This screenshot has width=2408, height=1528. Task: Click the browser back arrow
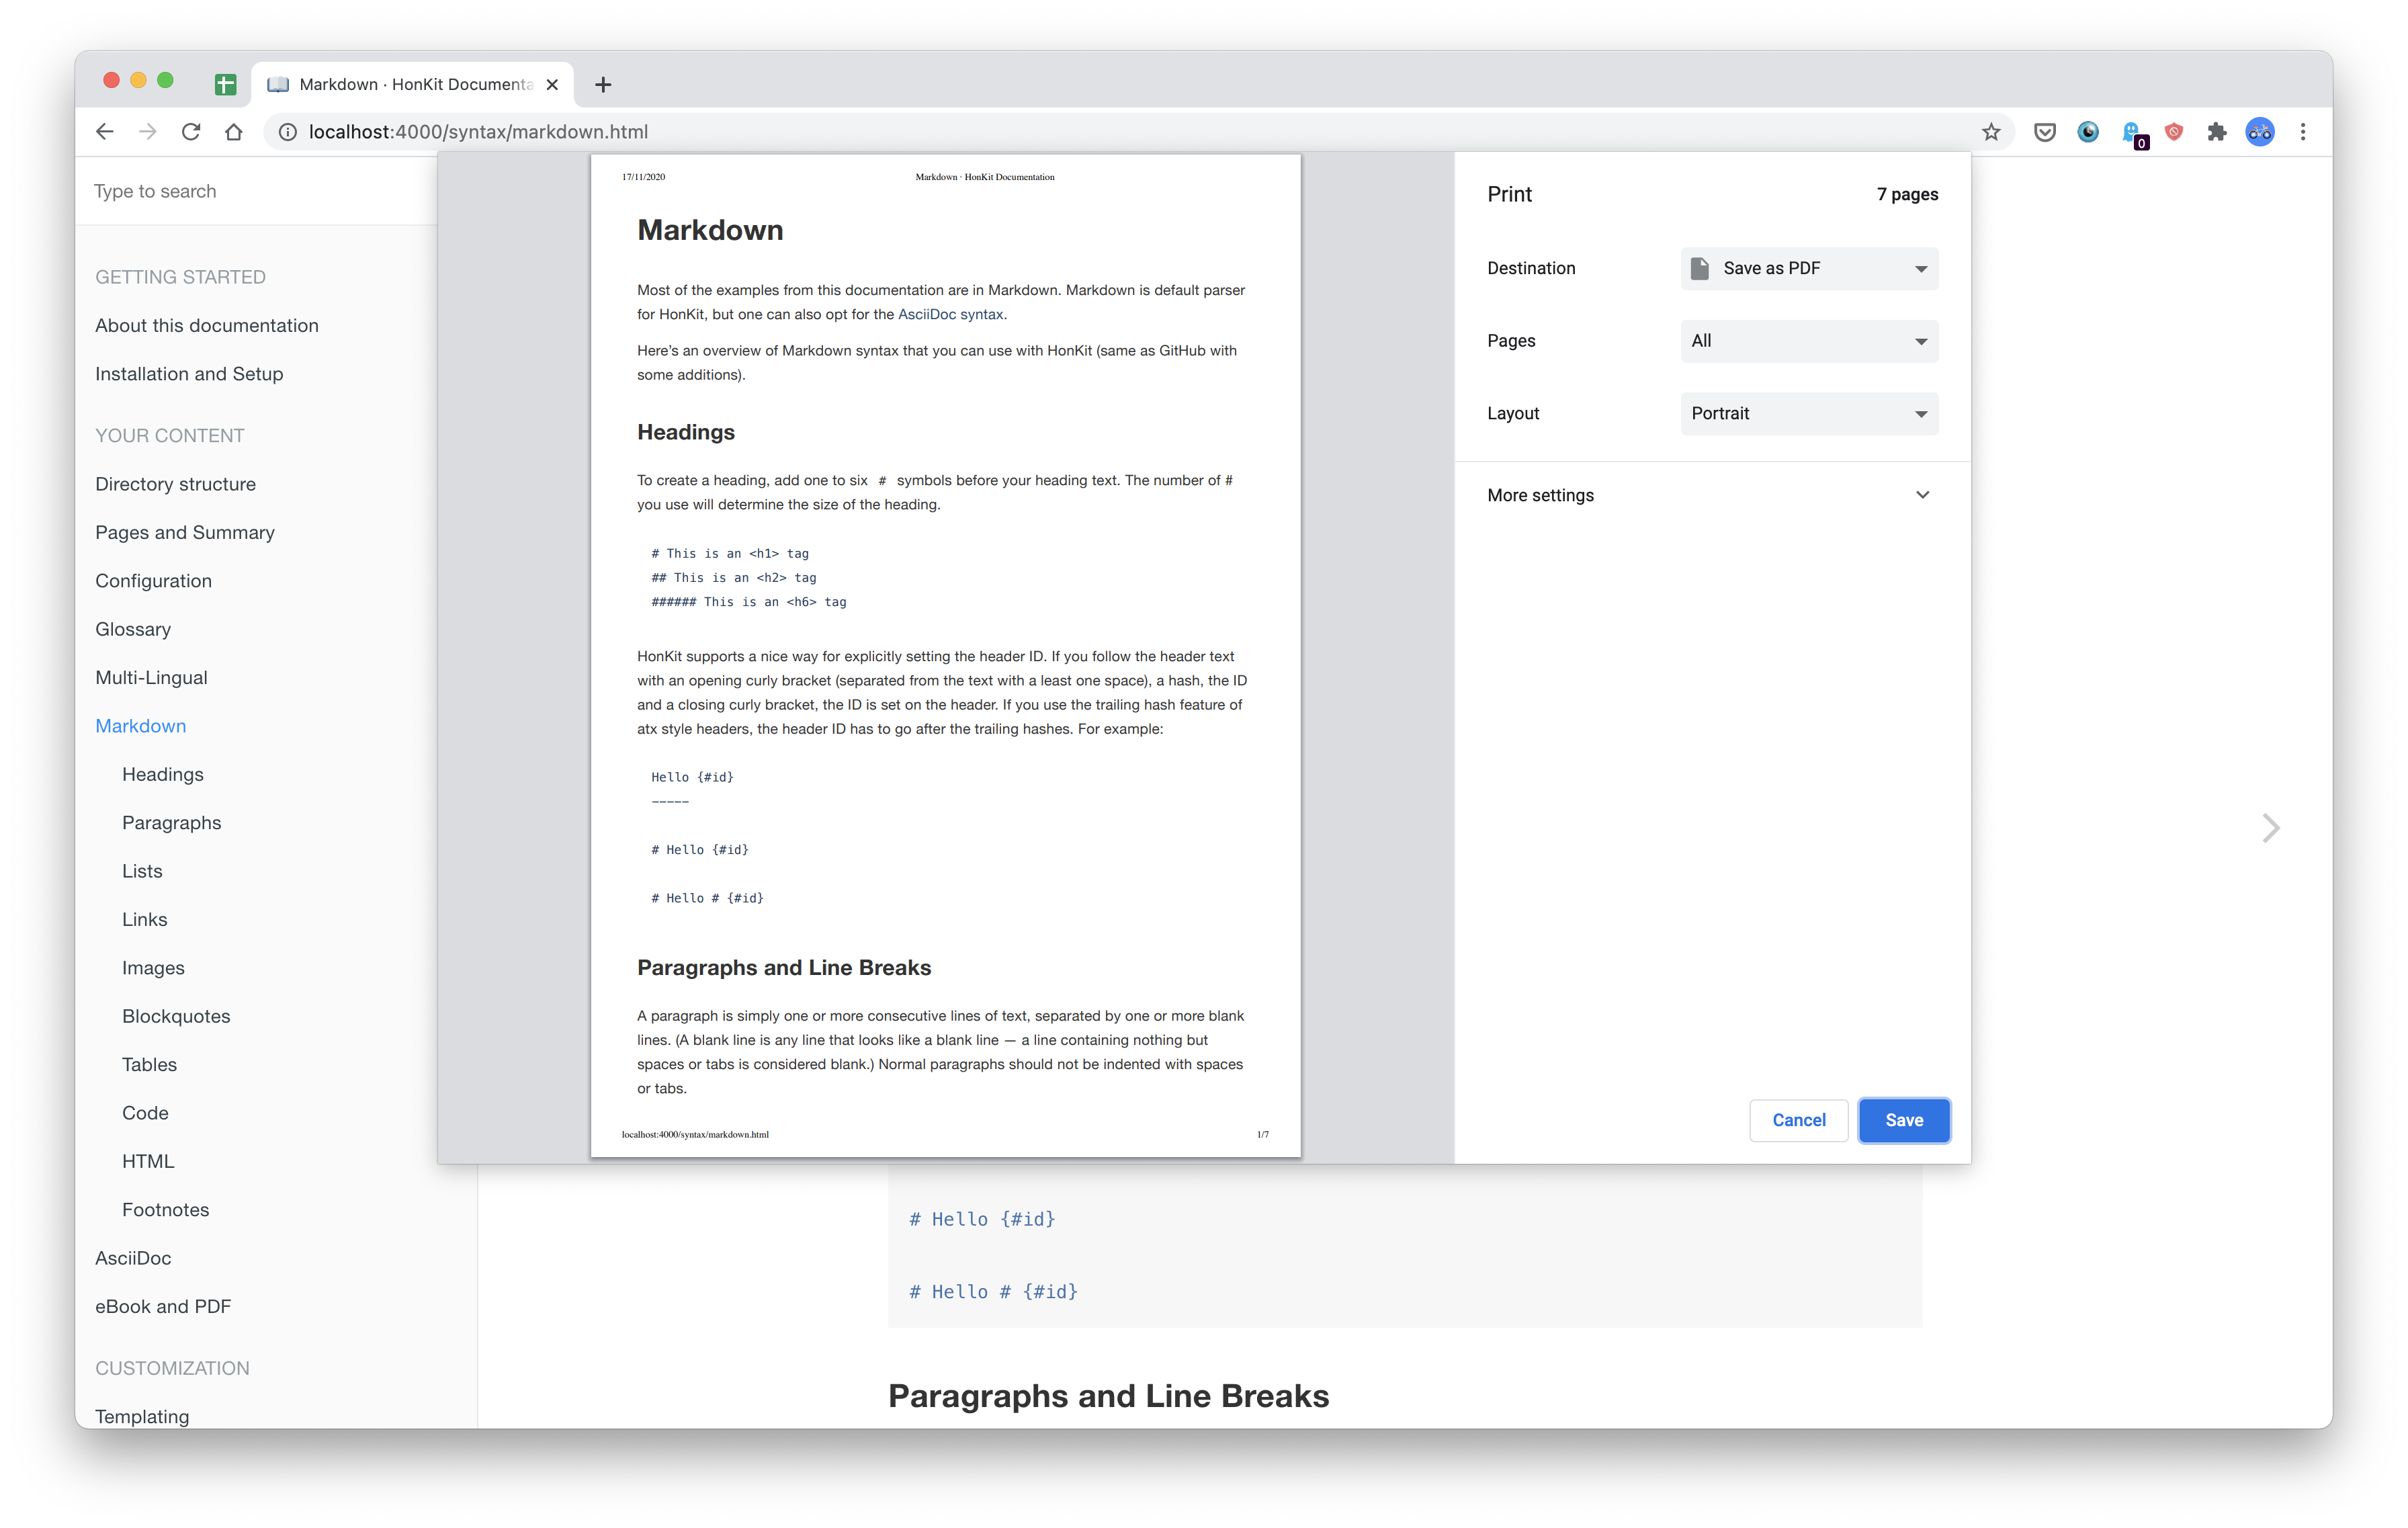click(105, 132)
